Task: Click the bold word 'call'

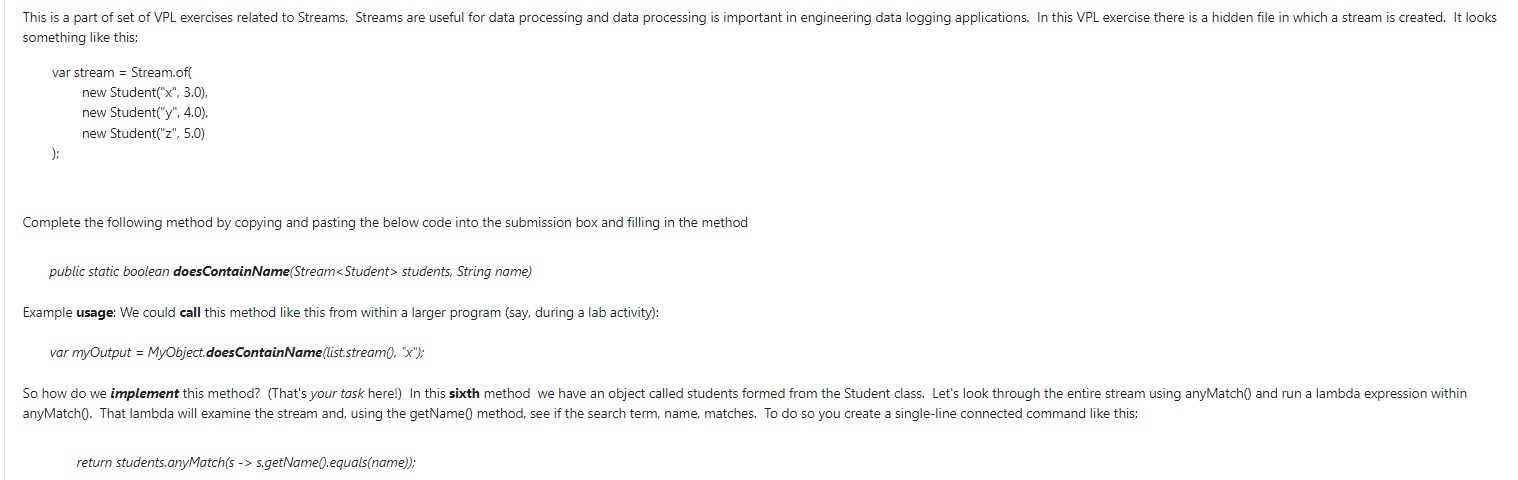Action: (x=190, y=313)
